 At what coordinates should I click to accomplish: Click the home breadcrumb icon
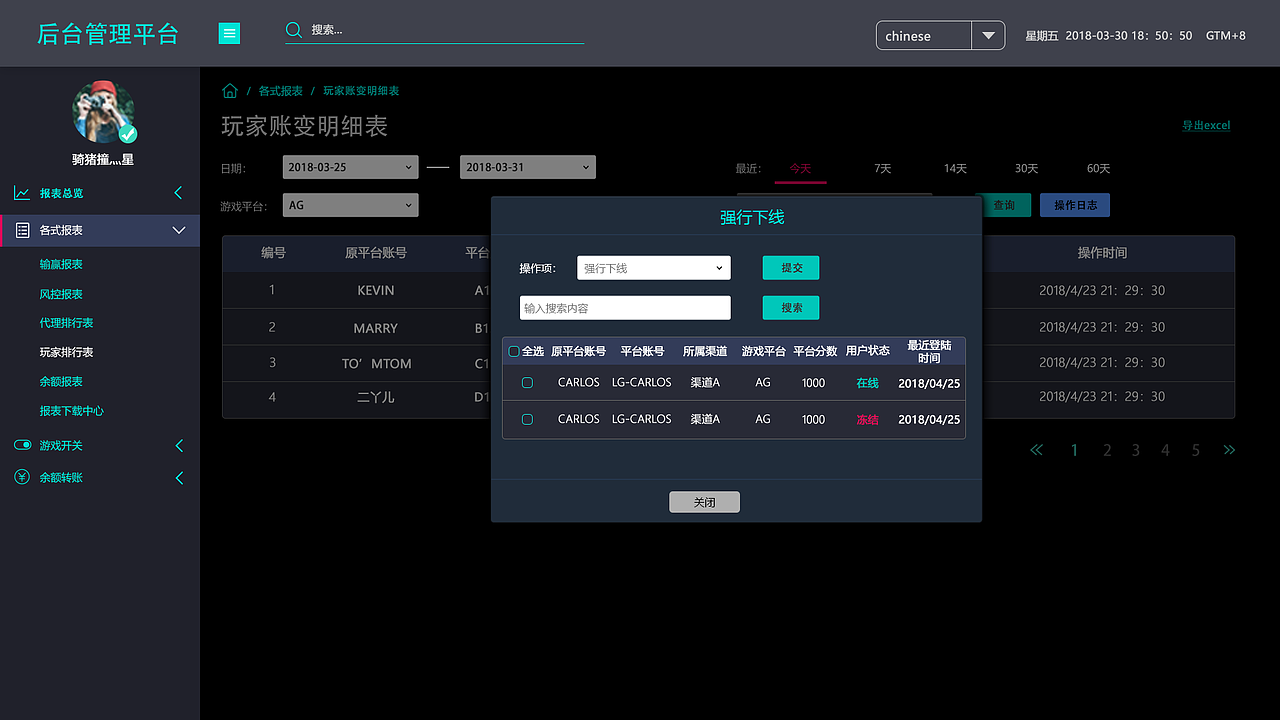(229, 90)
